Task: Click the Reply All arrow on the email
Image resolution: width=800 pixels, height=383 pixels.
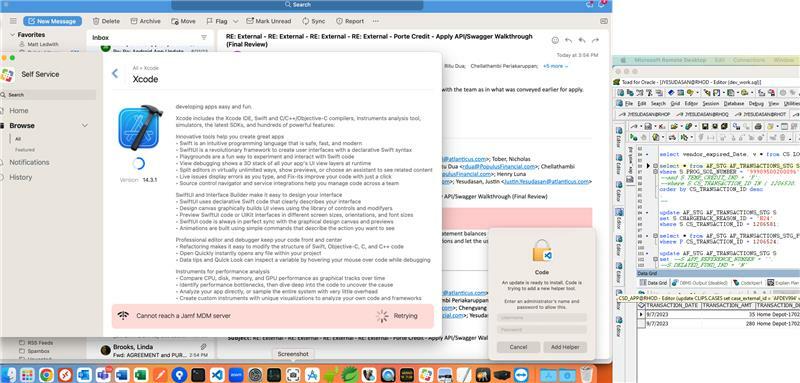Action: coord(582,40)
